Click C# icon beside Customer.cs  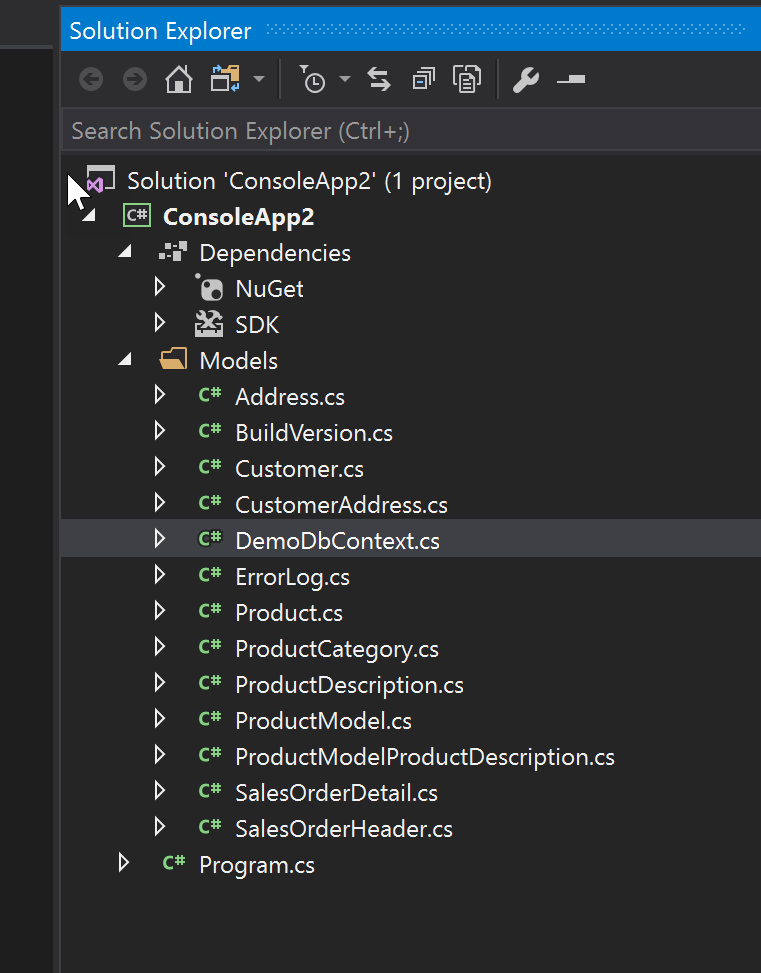[x=210, y=467]
